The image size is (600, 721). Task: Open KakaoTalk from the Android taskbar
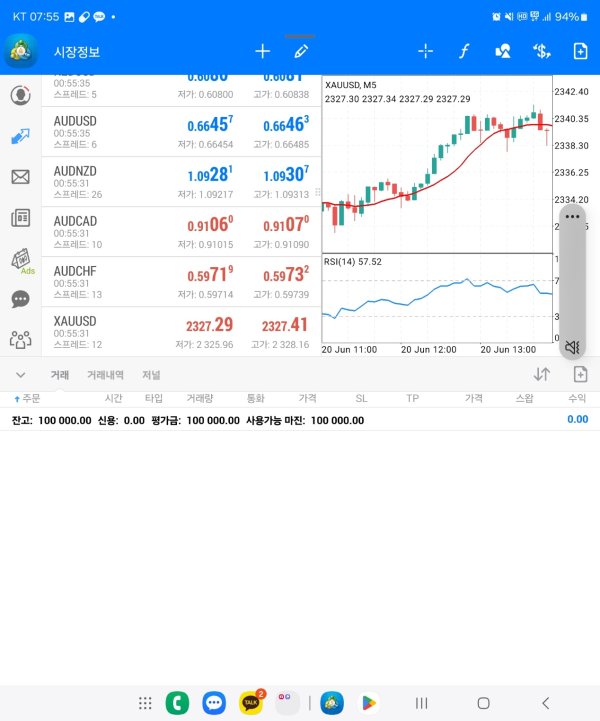pos(251,703)
